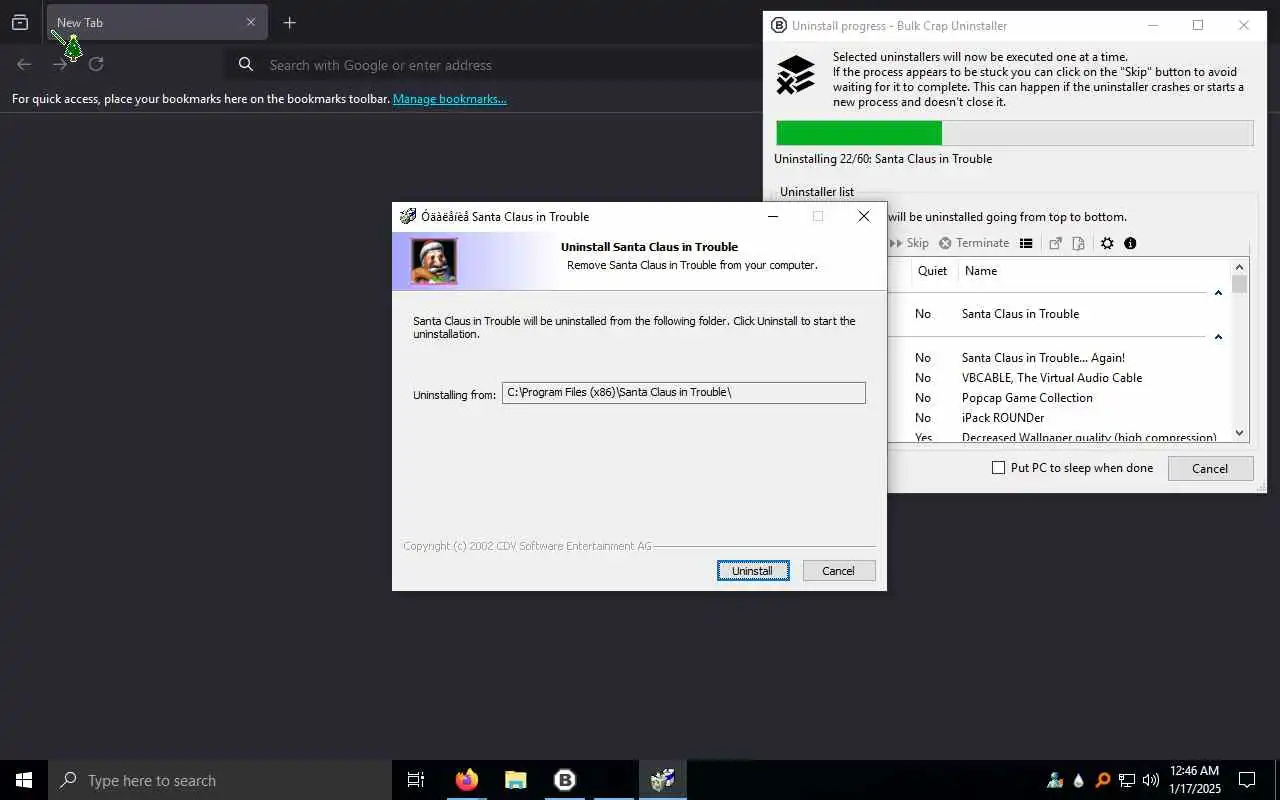This screenshot has height=800, width=1280.
Task: Click the external window arrow icon in toolbar
Action: [1055, 243]
